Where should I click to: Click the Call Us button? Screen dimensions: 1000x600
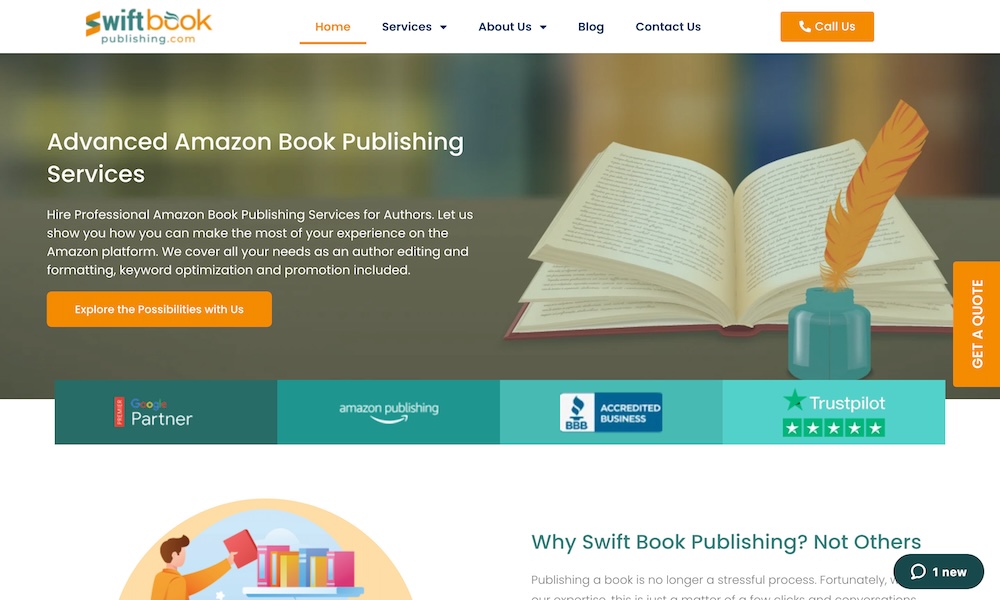coord(827,27)
